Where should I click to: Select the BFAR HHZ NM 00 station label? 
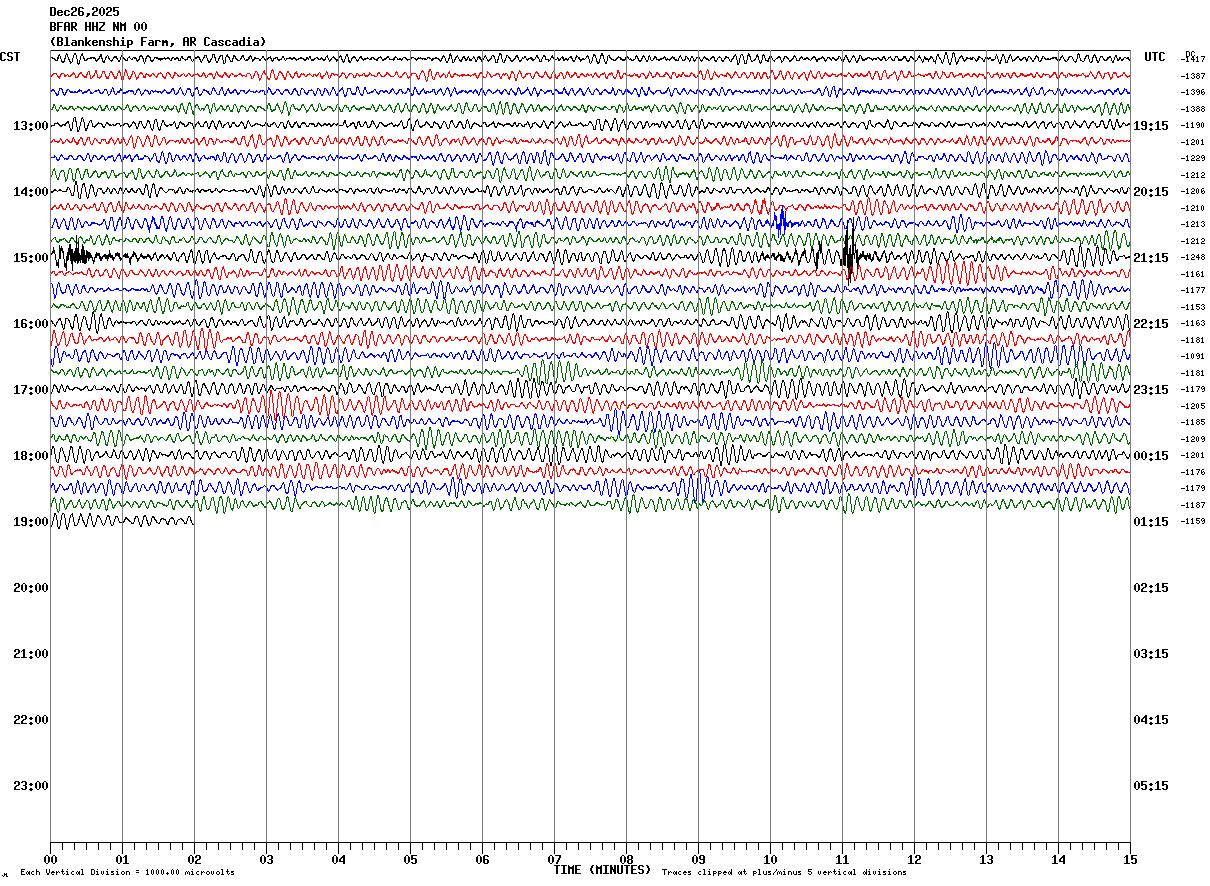point(98,27)
